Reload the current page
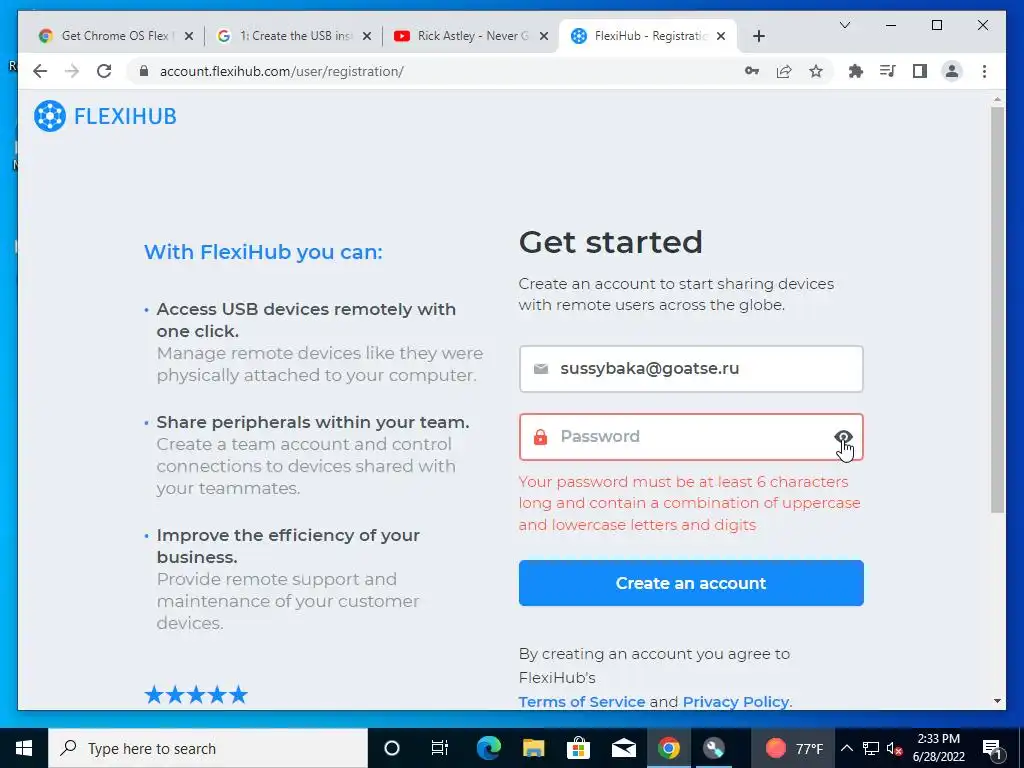 pyautogui.click(x=104, y=71)
